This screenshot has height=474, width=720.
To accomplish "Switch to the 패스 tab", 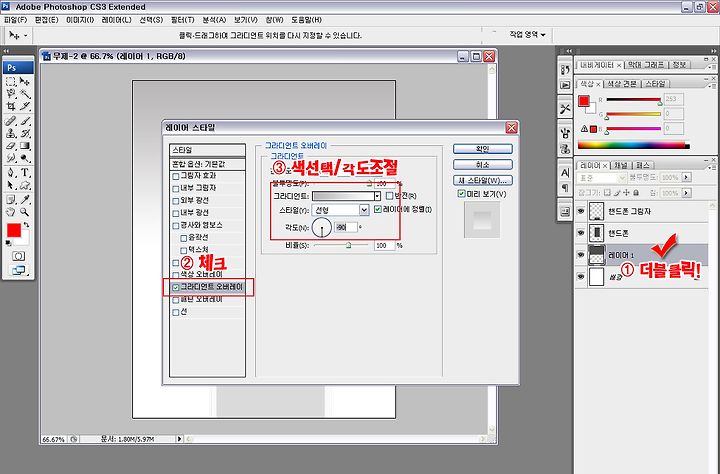I will point(643,165).
